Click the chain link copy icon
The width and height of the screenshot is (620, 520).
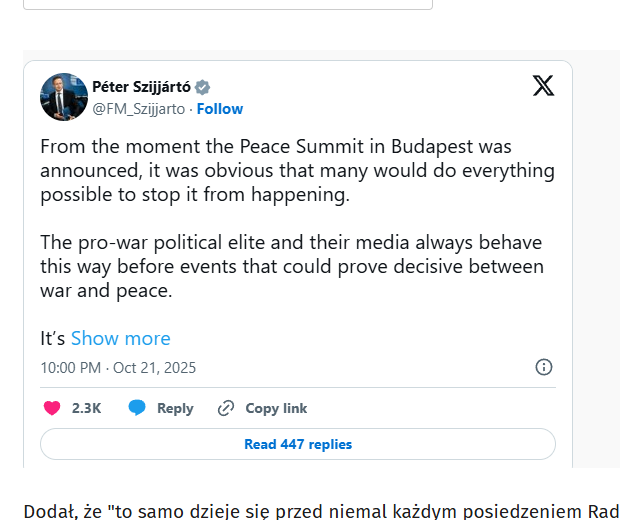tap(226, 408)
